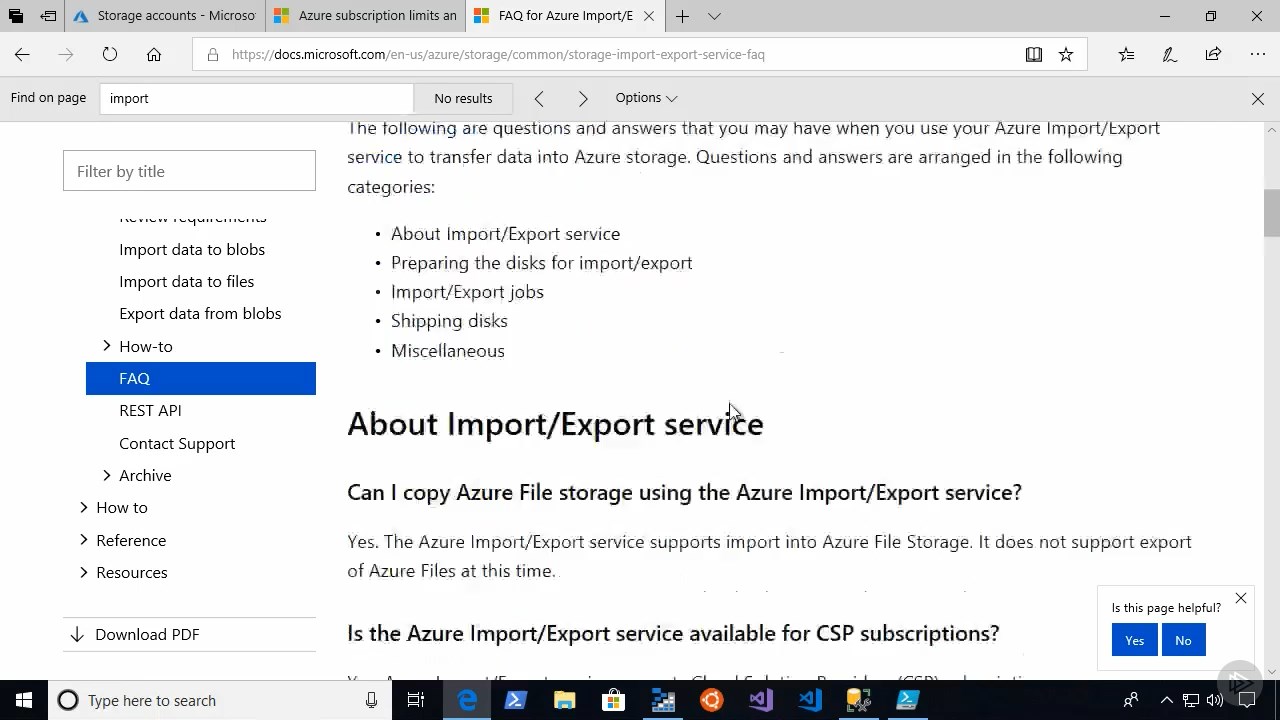Go to previous find result arrow
Viewport: 1280px width, 720px height.
(x=539, y=98)
